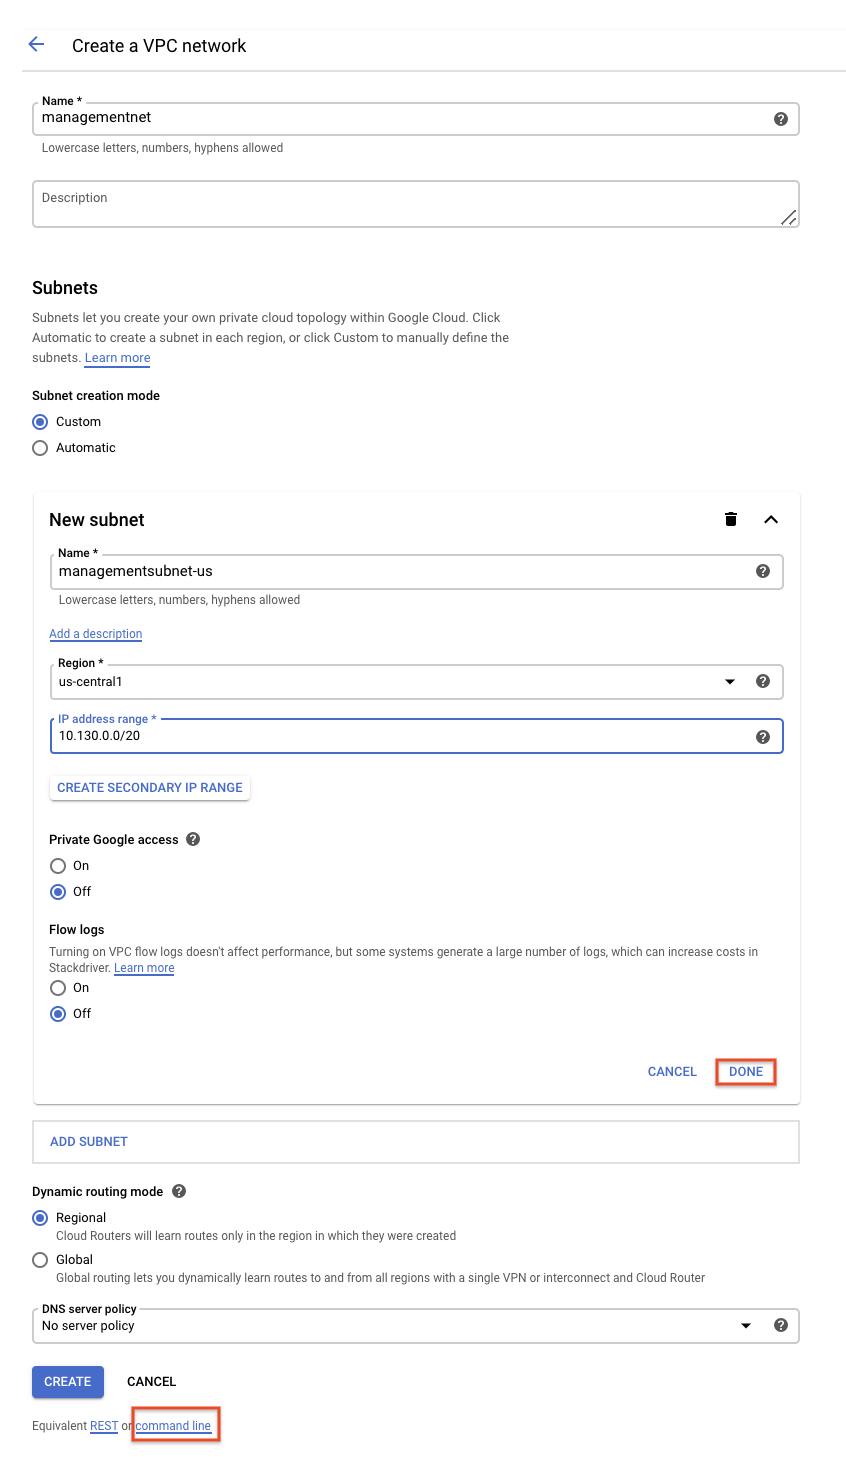
Task: Go back using the arrow icon
Action: [x=37, y=44]
